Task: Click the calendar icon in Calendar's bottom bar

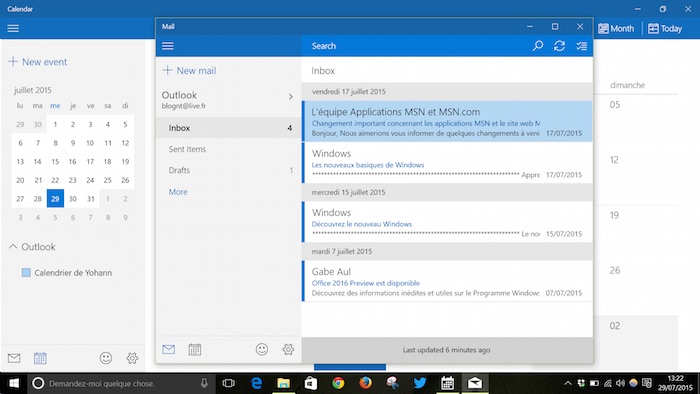Action: point(40,358)
